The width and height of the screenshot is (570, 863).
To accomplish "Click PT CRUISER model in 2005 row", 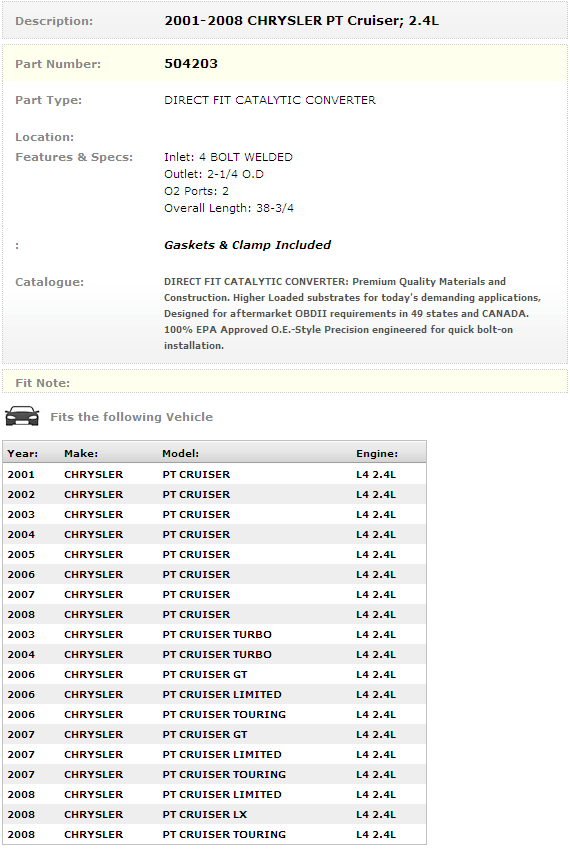I will pos(196,554).
